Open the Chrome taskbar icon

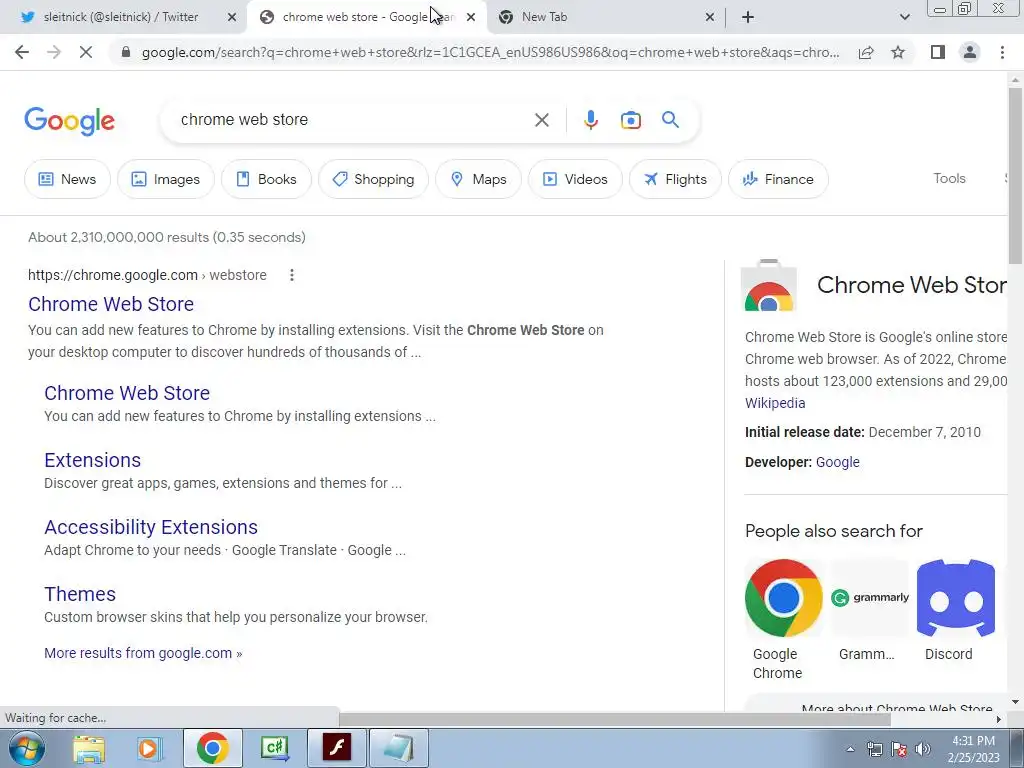pos(212,748)
